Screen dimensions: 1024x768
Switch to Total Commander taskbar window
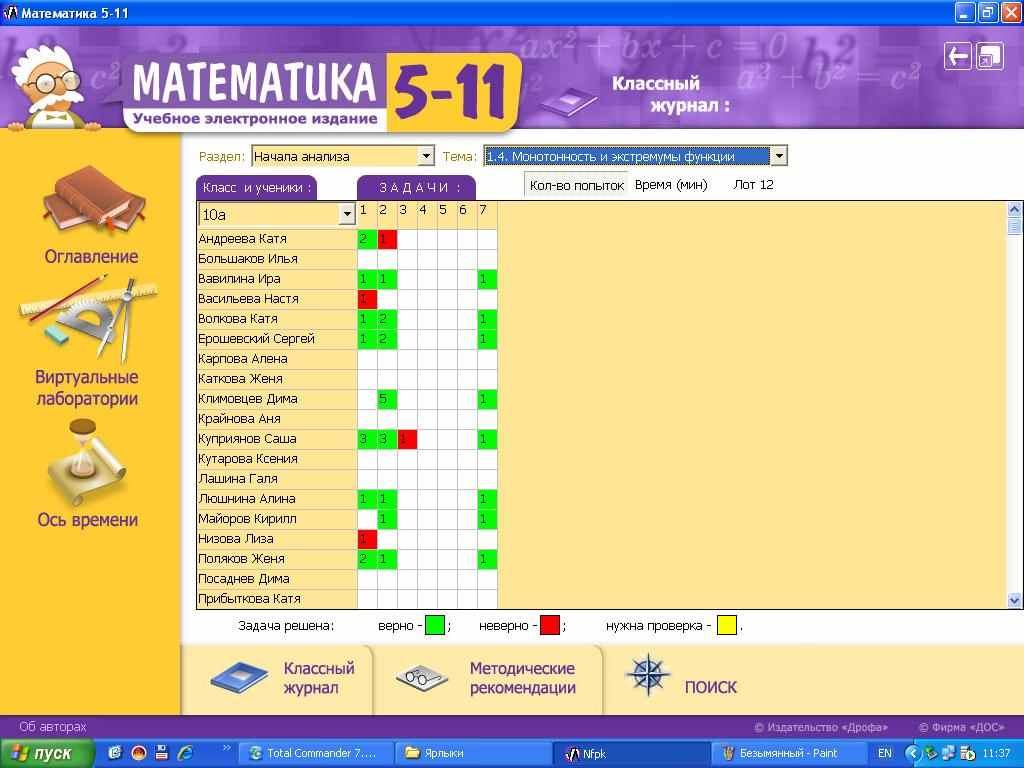(x=316, y=754)
